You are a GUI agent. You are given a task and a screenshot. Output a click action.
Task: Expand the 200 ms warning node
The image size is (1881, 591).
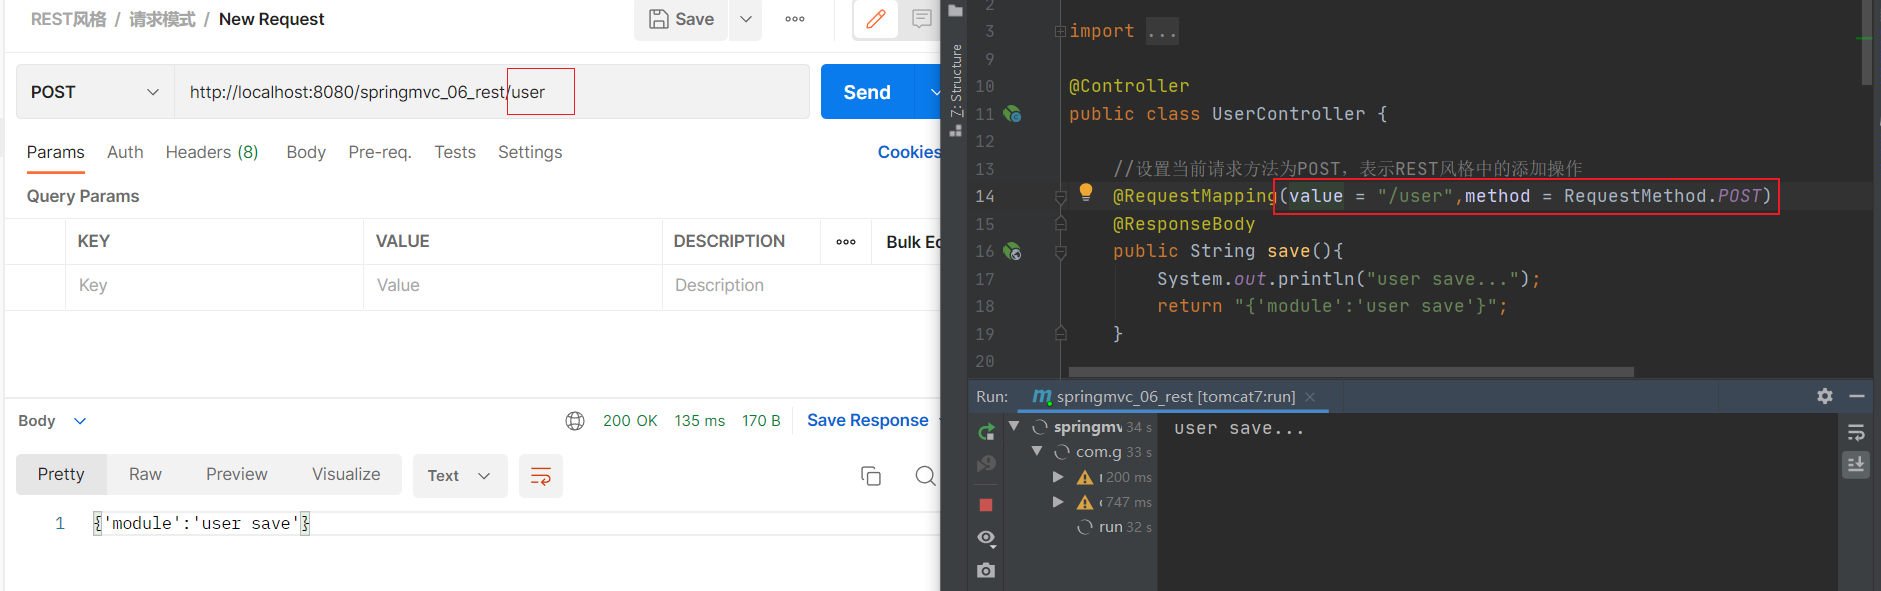[x=1058, y=477]
